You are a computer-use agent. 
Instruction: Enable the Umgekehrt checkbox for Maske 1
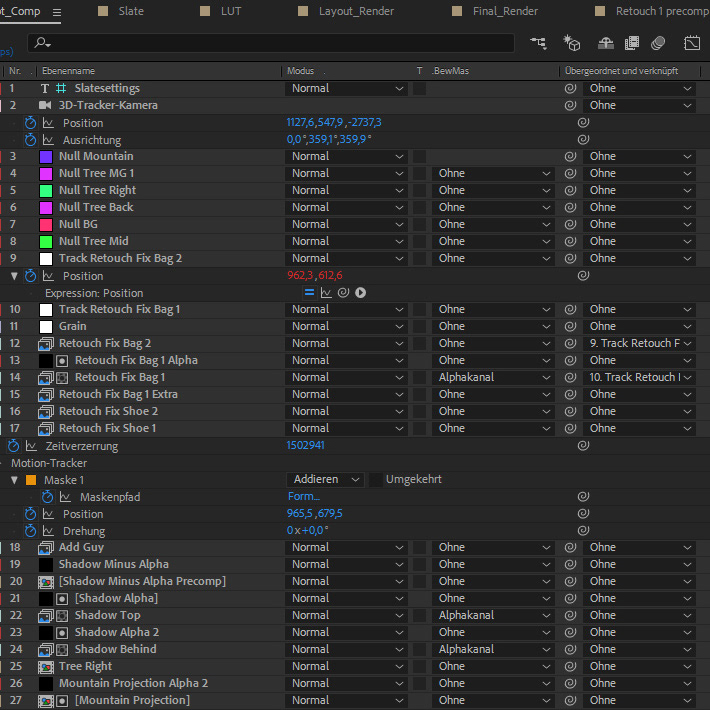tap(376, 479)
